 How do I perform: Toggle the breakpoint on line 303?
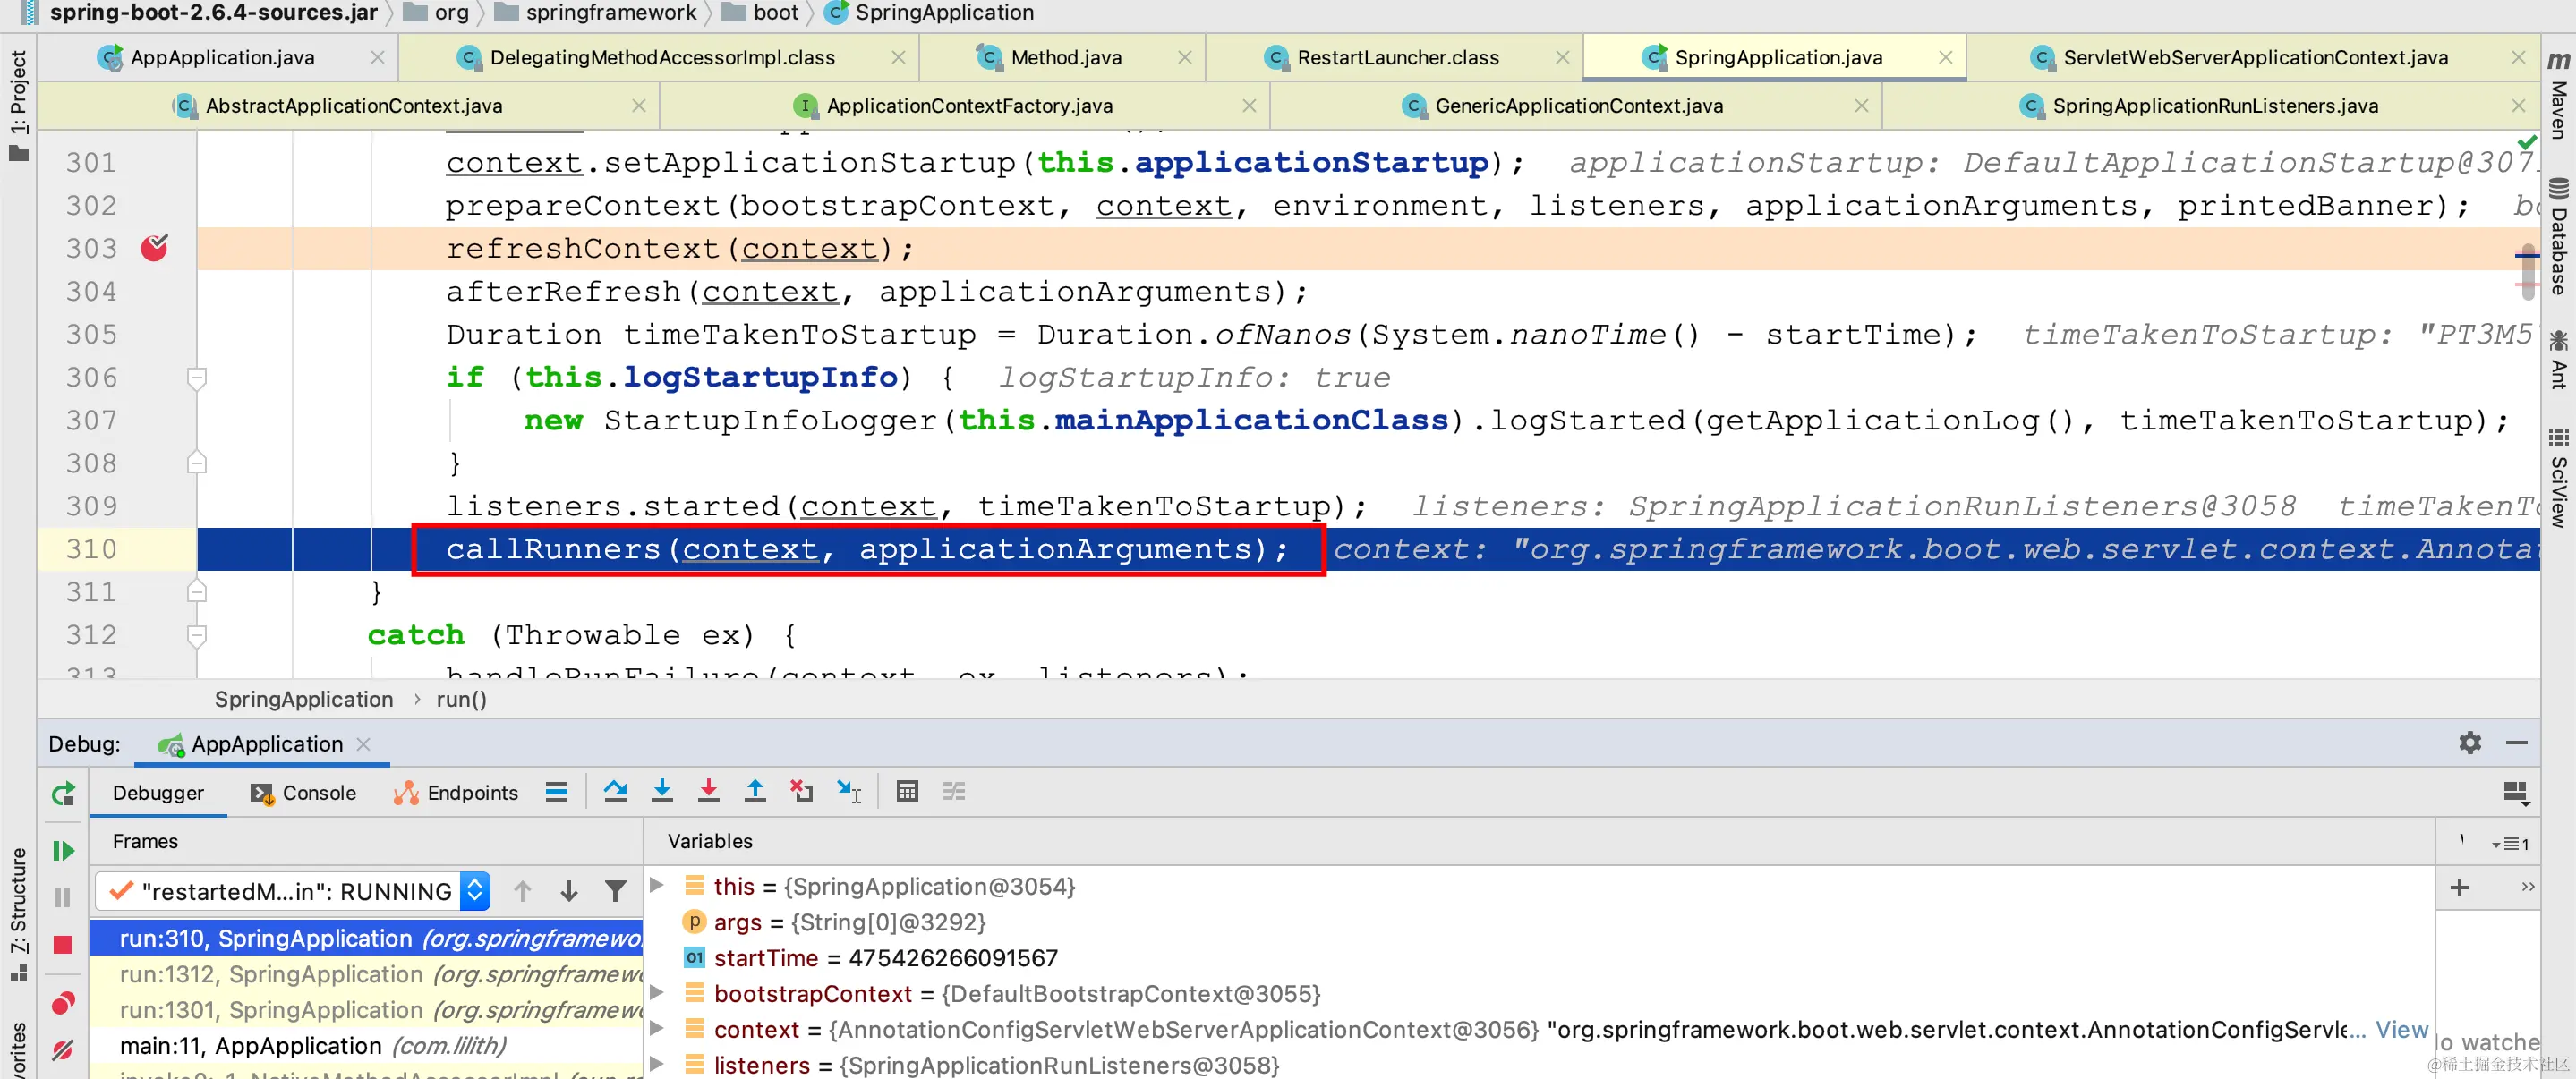(154, 248)
